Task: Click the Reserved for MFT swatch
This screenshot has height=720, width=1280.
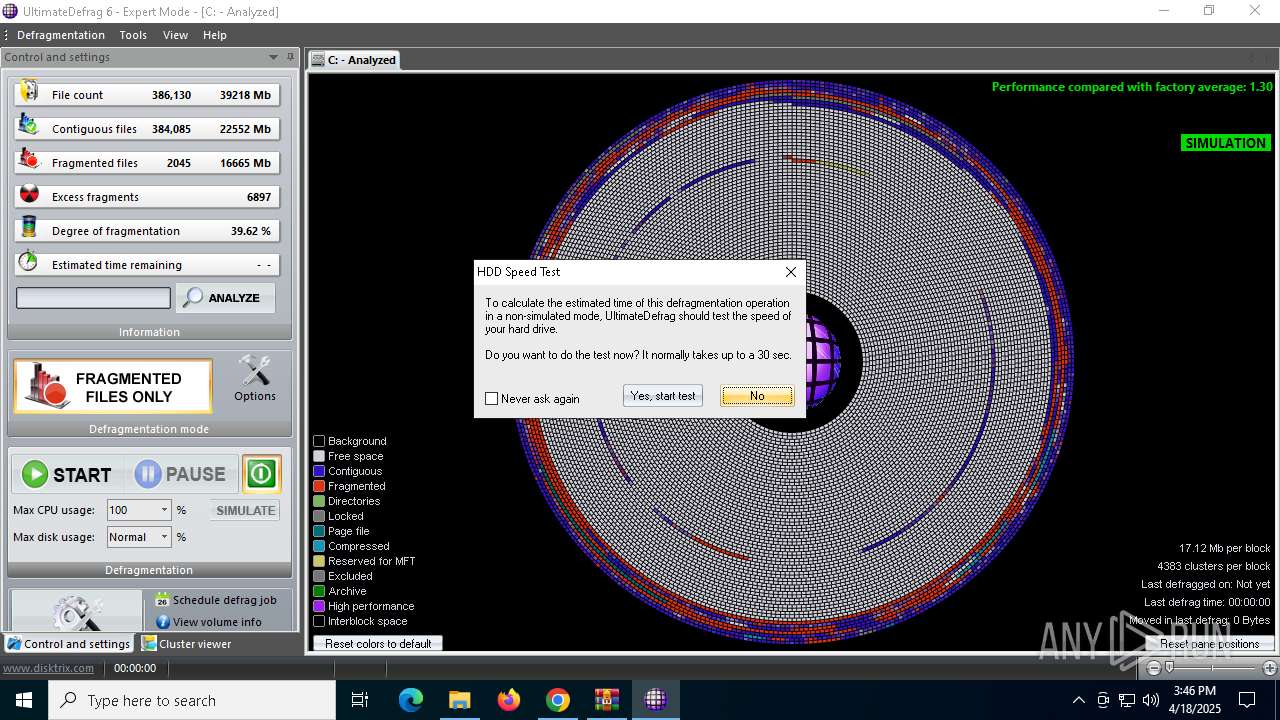Action: (x=319, y=561)
